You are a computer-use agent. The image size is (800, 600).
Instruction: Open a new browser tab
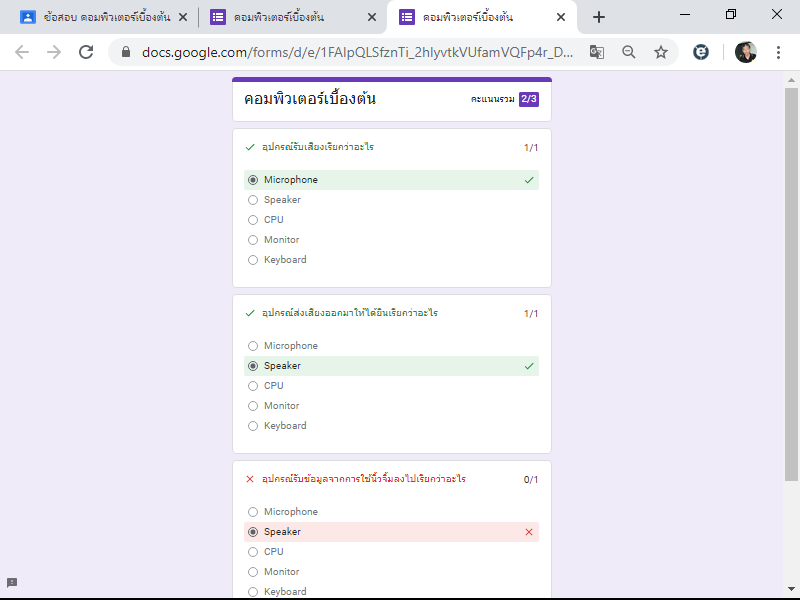pyautogui.click(x=599, y=17)
